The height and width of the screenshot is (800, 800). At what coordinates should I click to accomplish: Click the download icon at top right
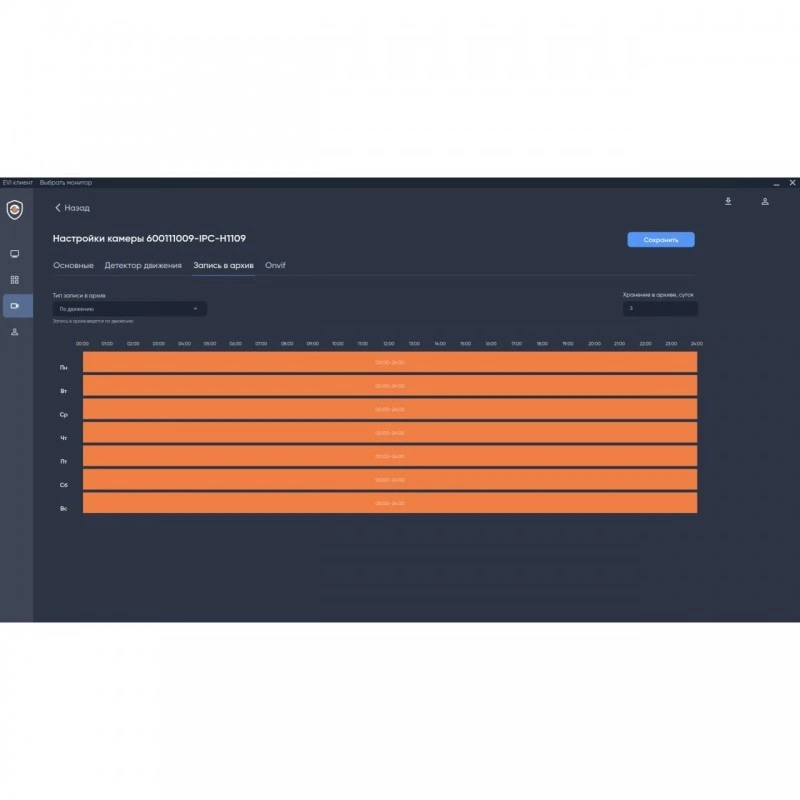pos(728,202)
